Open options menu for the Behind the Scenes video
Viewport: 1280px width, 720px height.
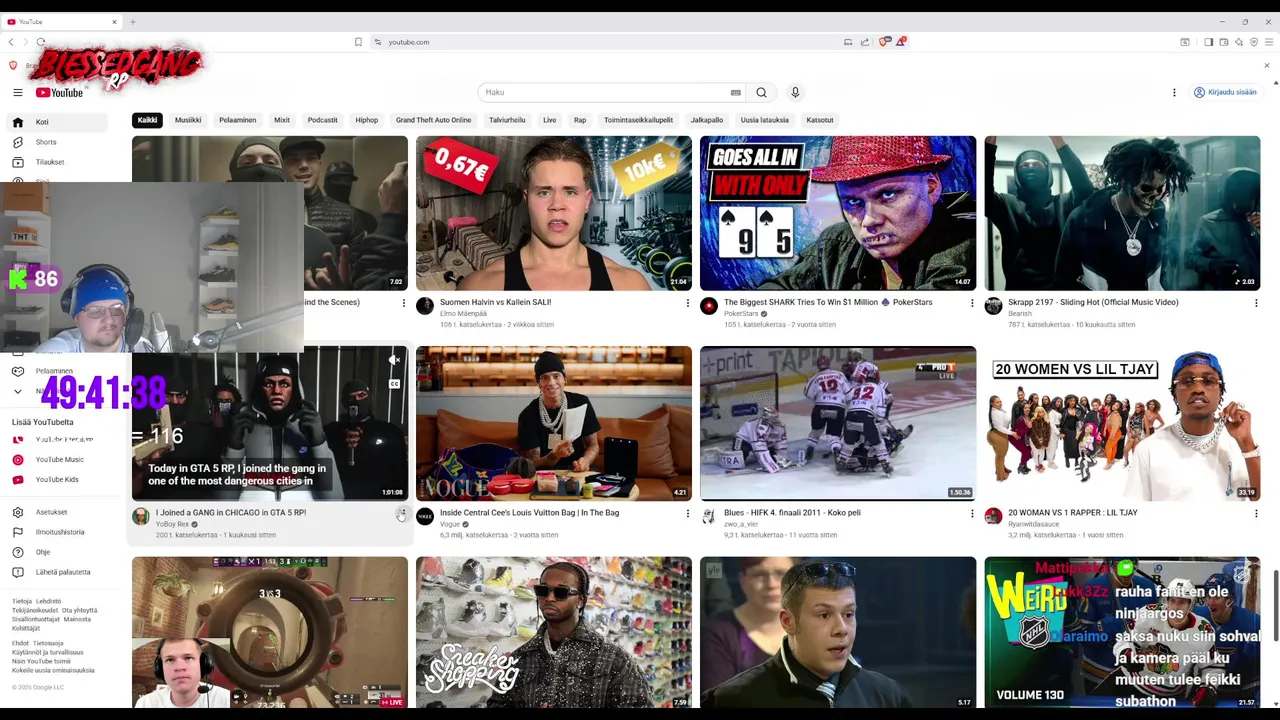click(403, 303)
